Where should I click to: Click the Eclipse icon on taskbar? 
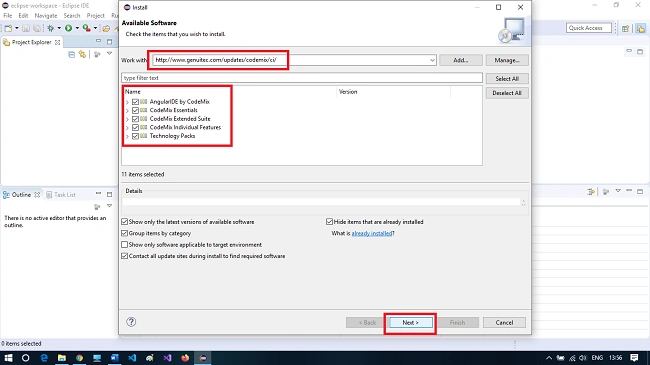[203, 358]
